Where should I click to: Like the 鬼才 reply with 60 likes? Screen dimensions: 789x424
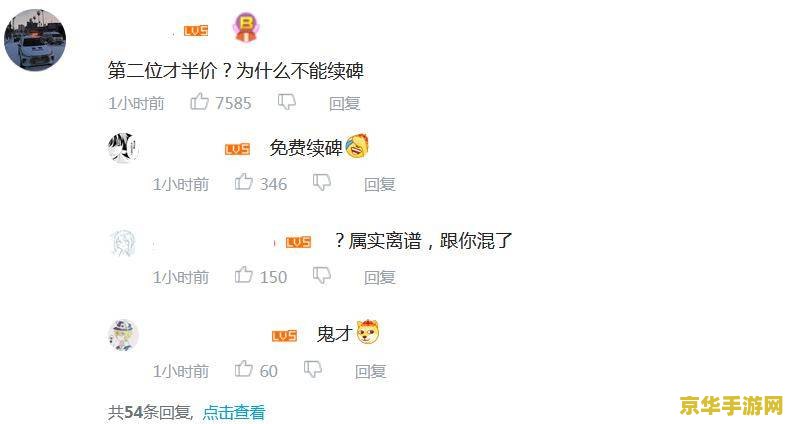click(244, 369)
